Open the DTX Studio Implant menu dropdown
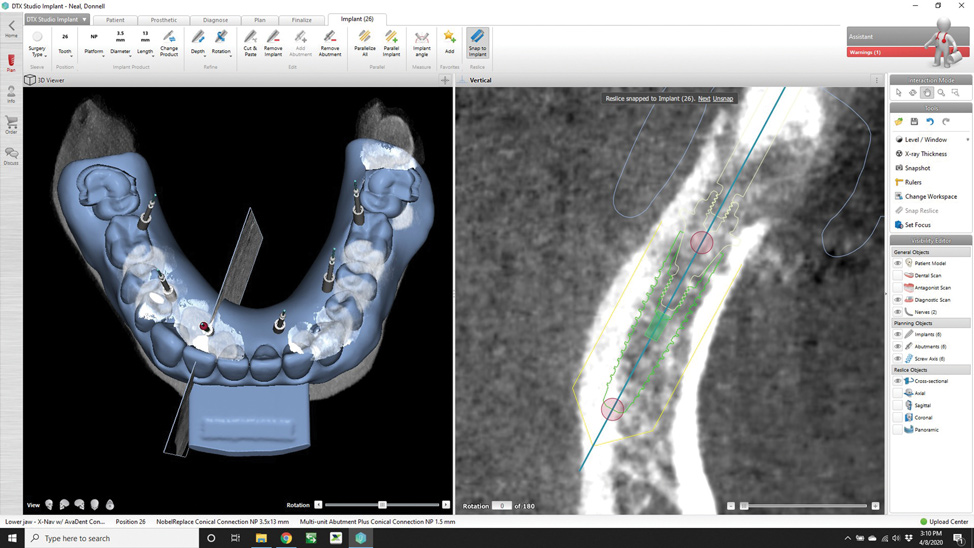The image size is (974, 548). pos(57,19)
